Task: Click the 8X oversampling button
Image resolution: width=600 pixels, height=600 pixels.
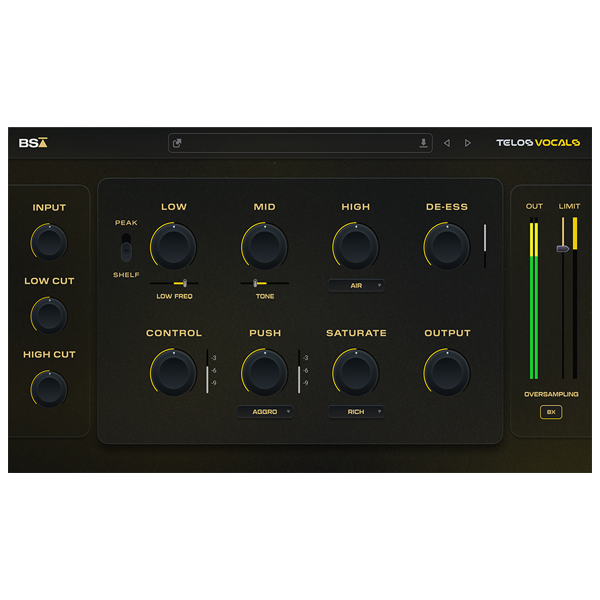Action: coord(550,411)
